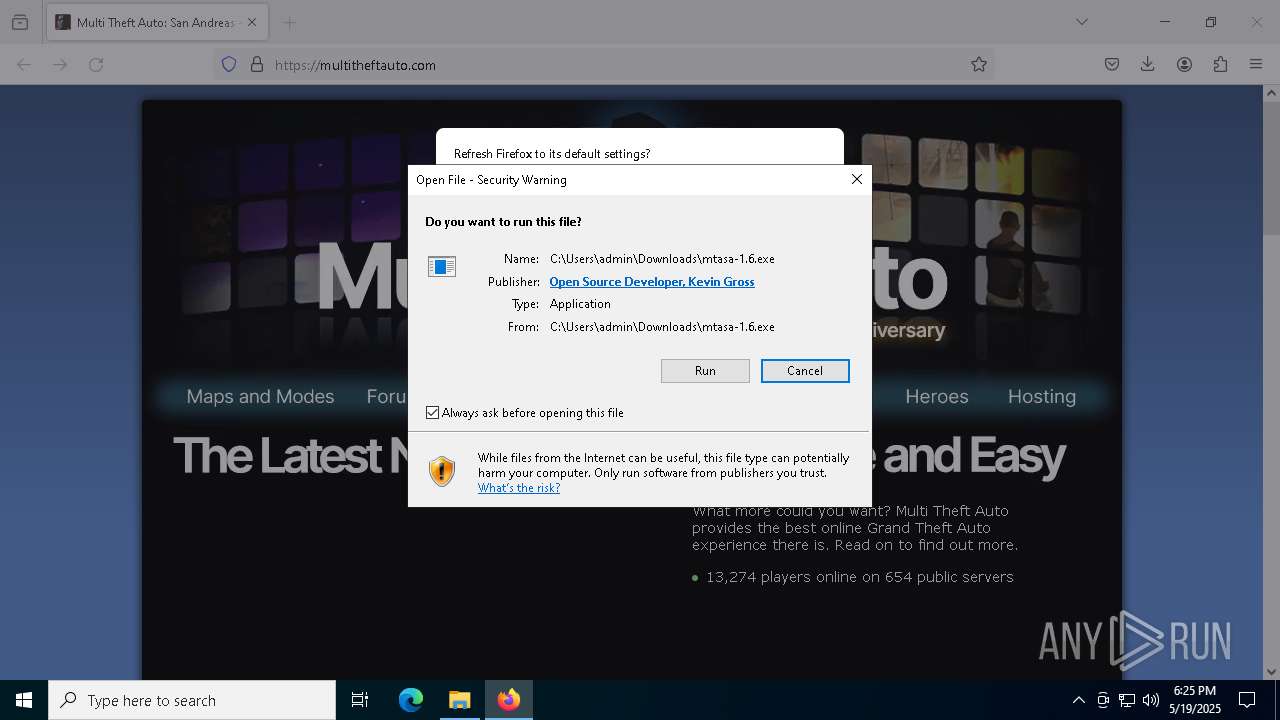Reload the page with the refresh icon
The width and height of the screenshot is (1280, 720).
click(x=96, y=64)
